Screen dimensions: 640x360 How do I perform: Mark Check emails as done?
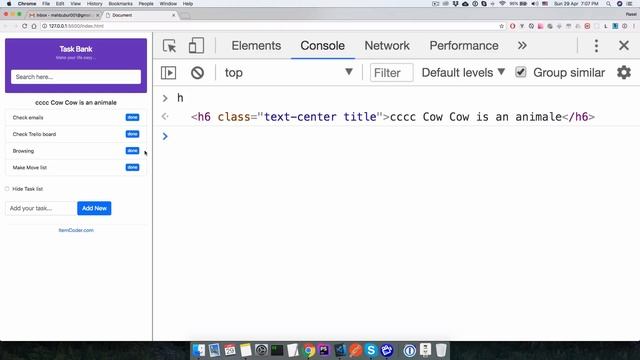pyautogui.click(x=132, y=118)
